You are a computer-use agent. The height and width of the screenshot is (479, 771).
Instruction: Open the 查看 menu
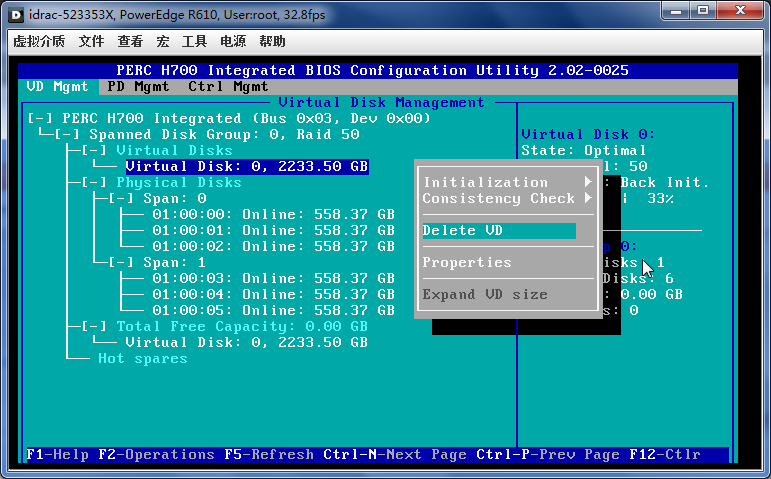pos(130,41)
